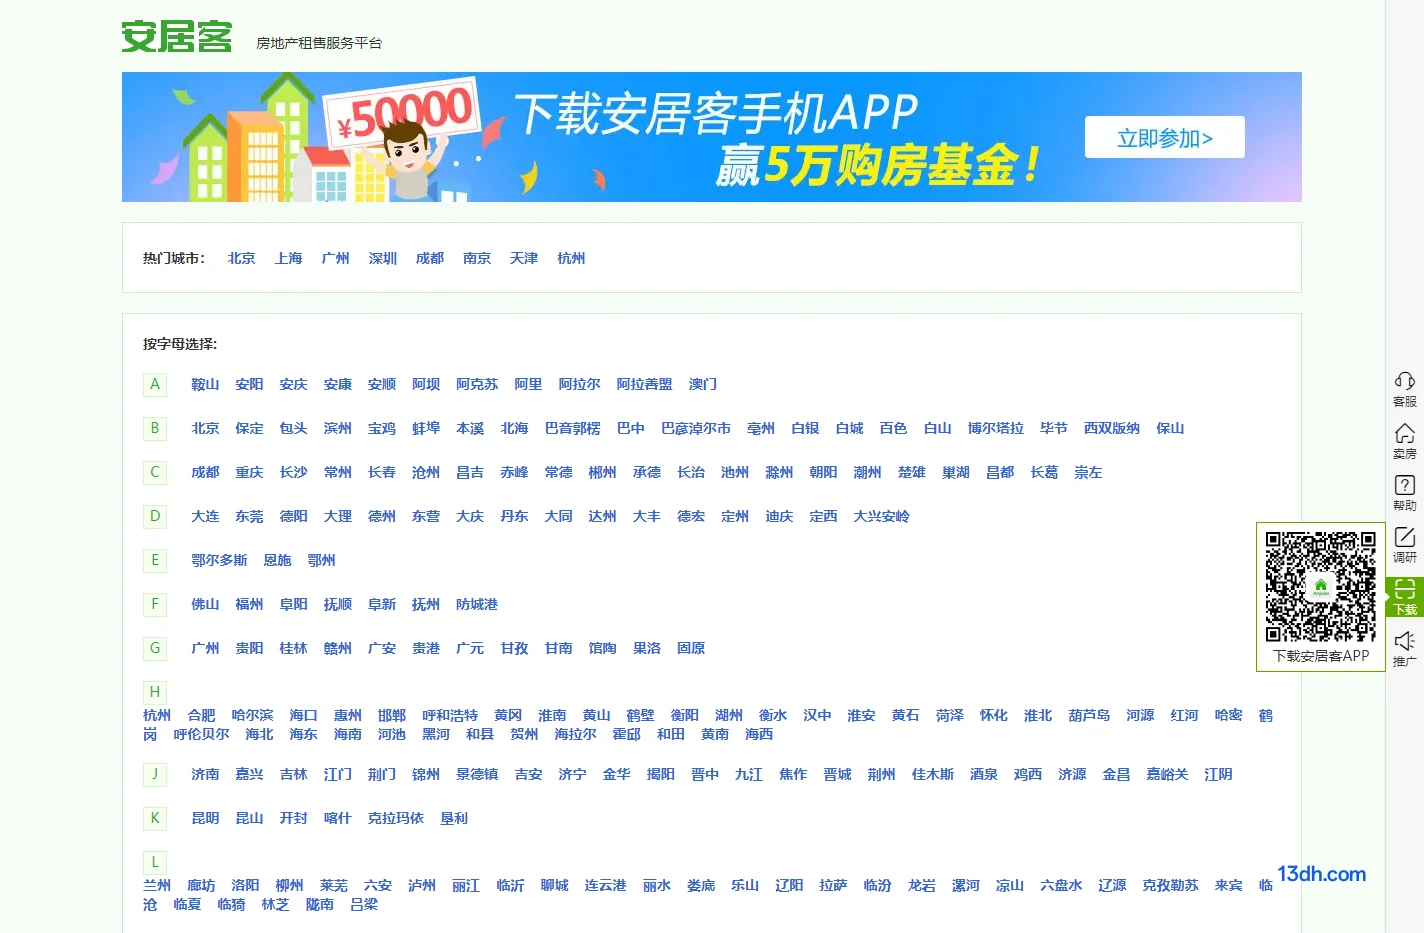Open city 哈尔滨 in row H
Viewport: 1424px width, 933px height.
(x=252, y=715)
